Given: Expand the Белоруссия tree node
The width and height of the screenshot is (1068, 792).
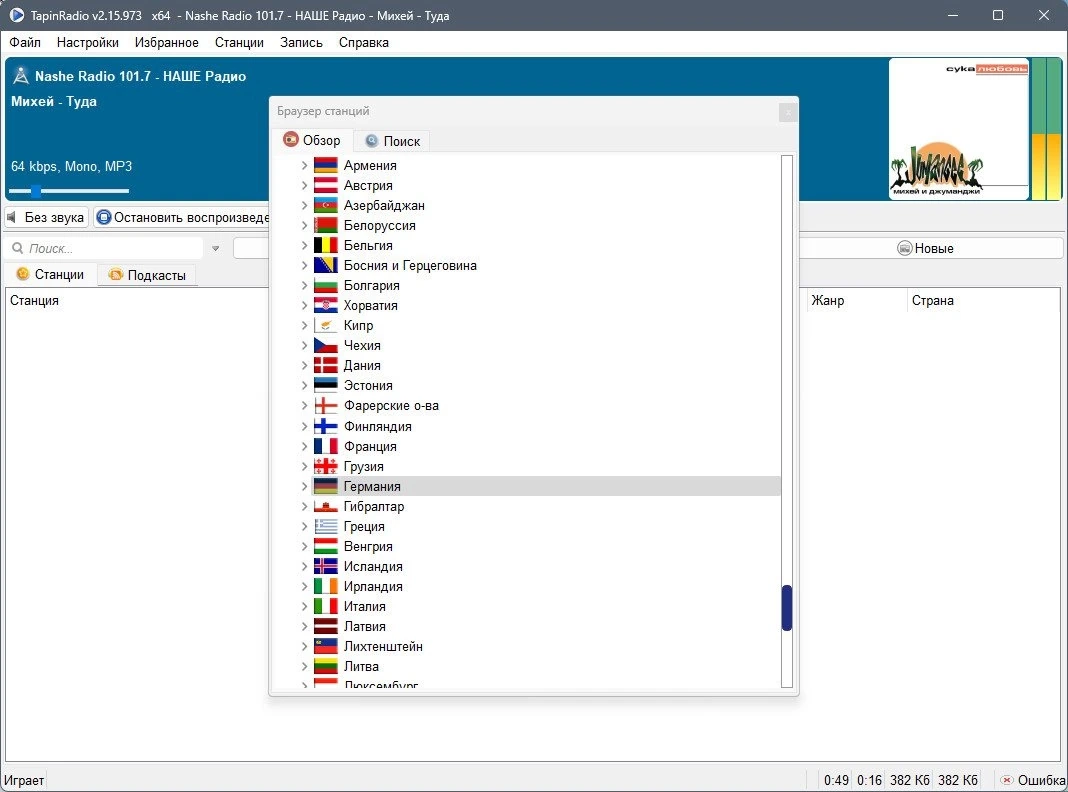Looking at the screenshot, I should pos(304,225).
